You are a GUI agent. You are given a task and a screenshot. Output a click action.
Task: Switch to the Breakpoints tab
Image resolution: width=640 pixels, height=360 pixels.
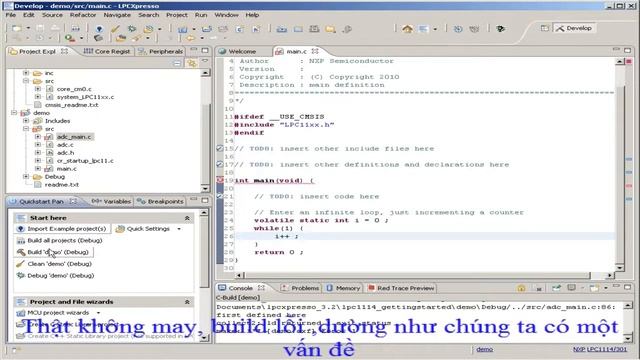[x=160, y=201]
